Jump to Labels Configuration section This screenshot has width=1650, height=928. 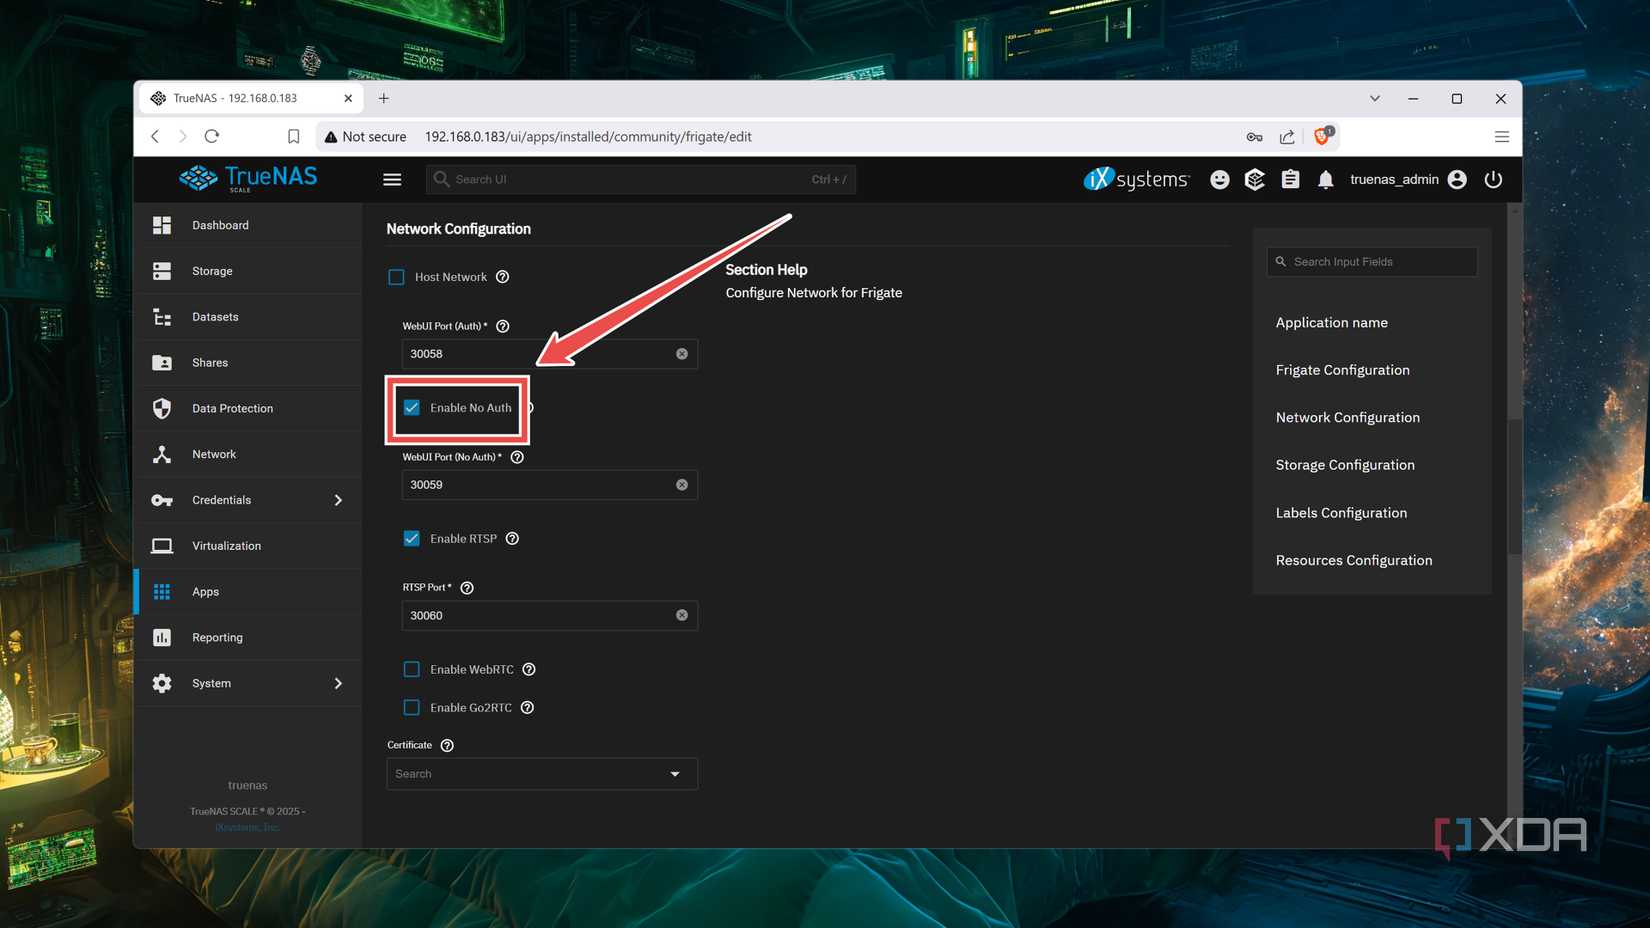tap(1341, 513)
